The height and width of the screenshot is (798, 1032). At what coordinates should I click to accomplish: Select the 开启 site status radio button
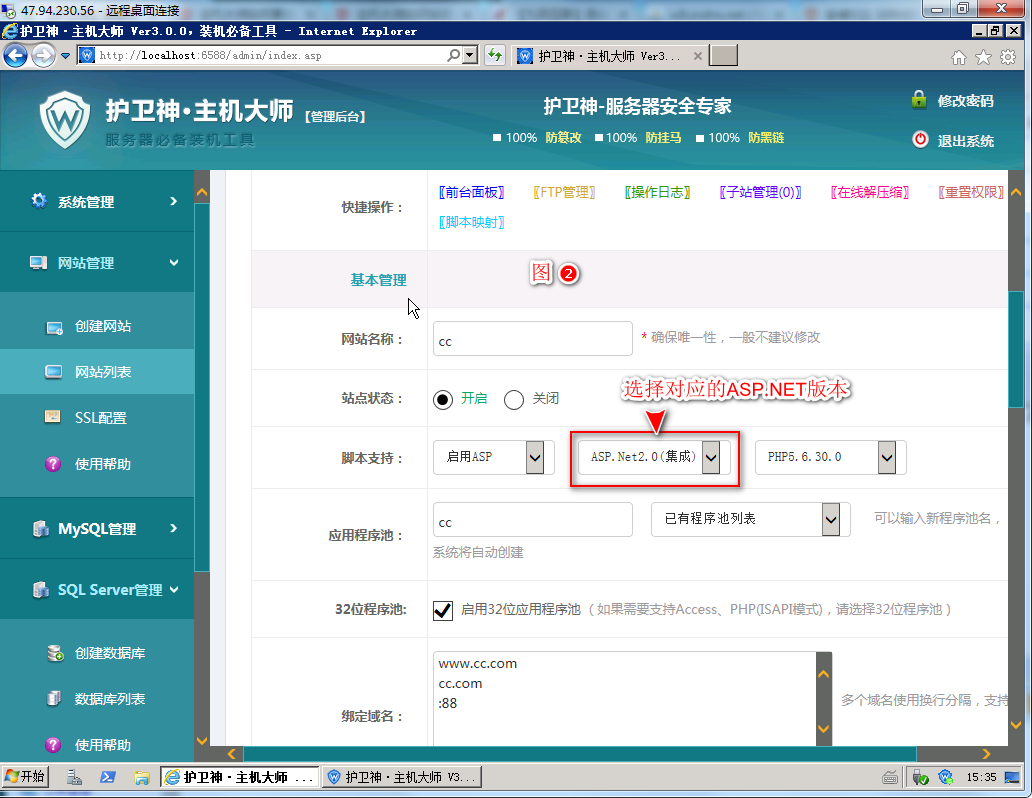tap(443, 399)
